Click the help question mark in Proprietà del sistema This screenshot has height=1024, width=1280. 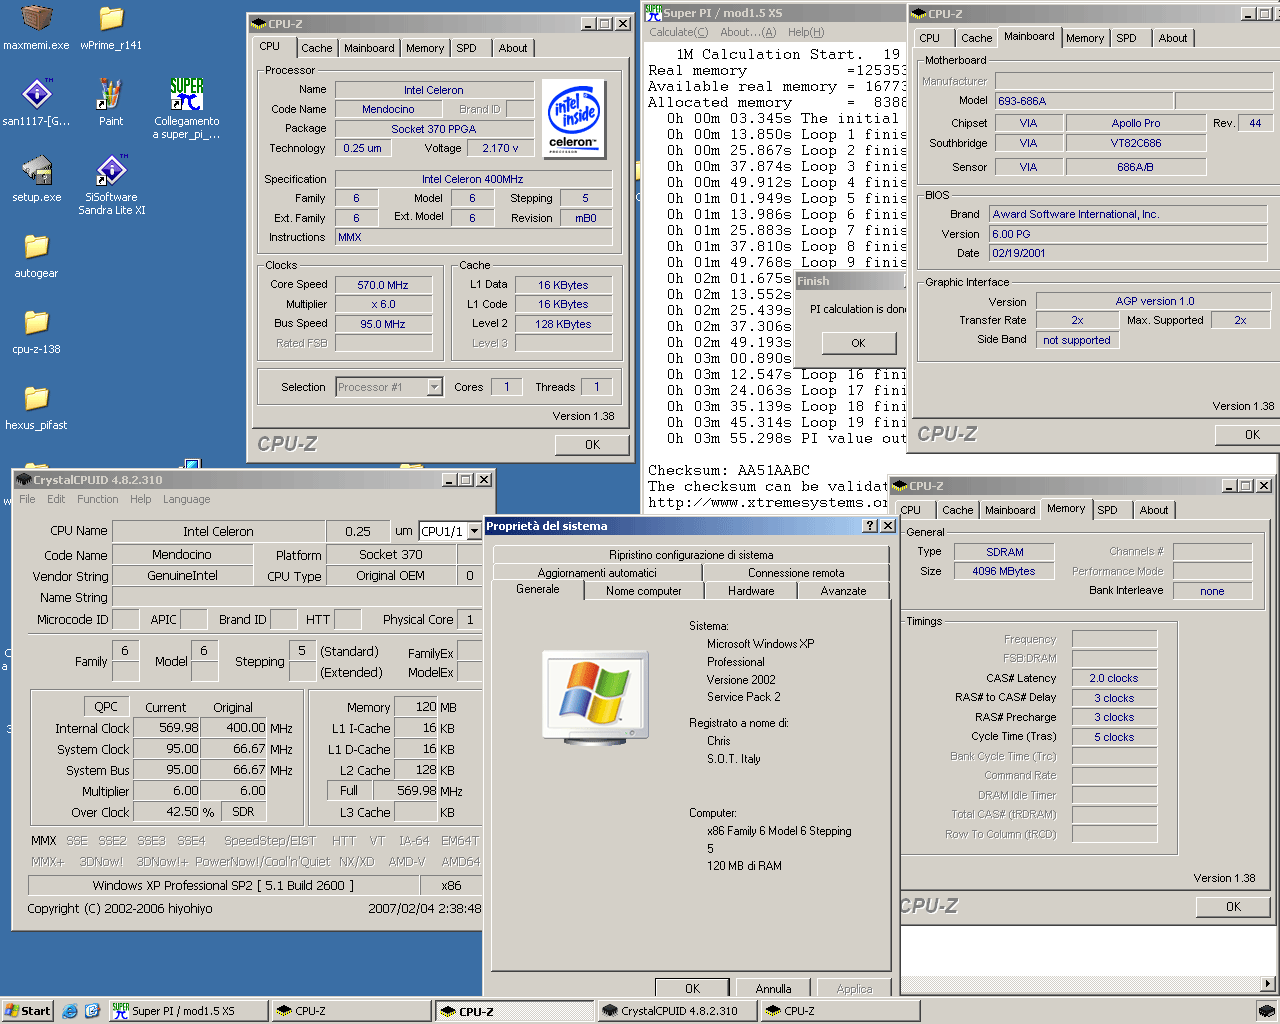point(870,526)
